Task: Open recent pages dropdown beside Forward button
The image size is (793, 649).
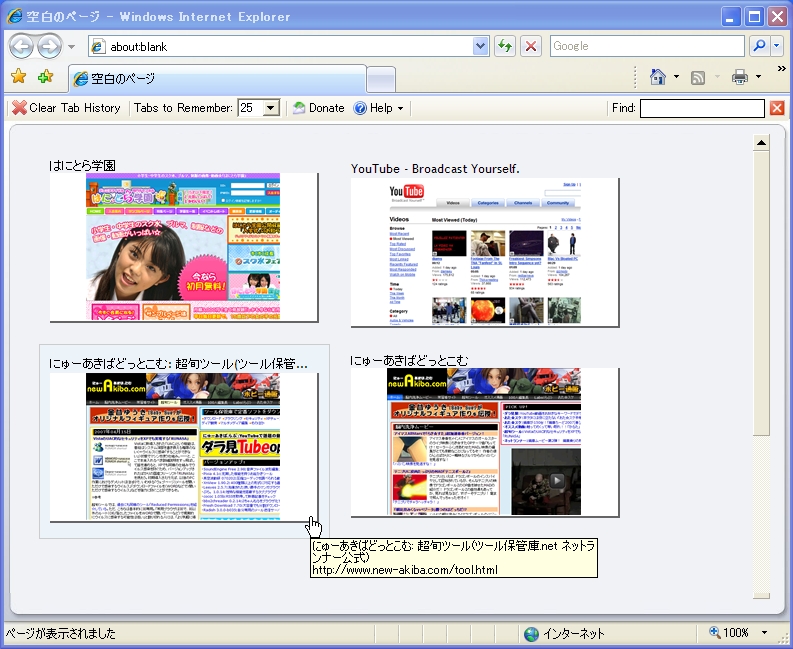Action: tap(71, 47)
